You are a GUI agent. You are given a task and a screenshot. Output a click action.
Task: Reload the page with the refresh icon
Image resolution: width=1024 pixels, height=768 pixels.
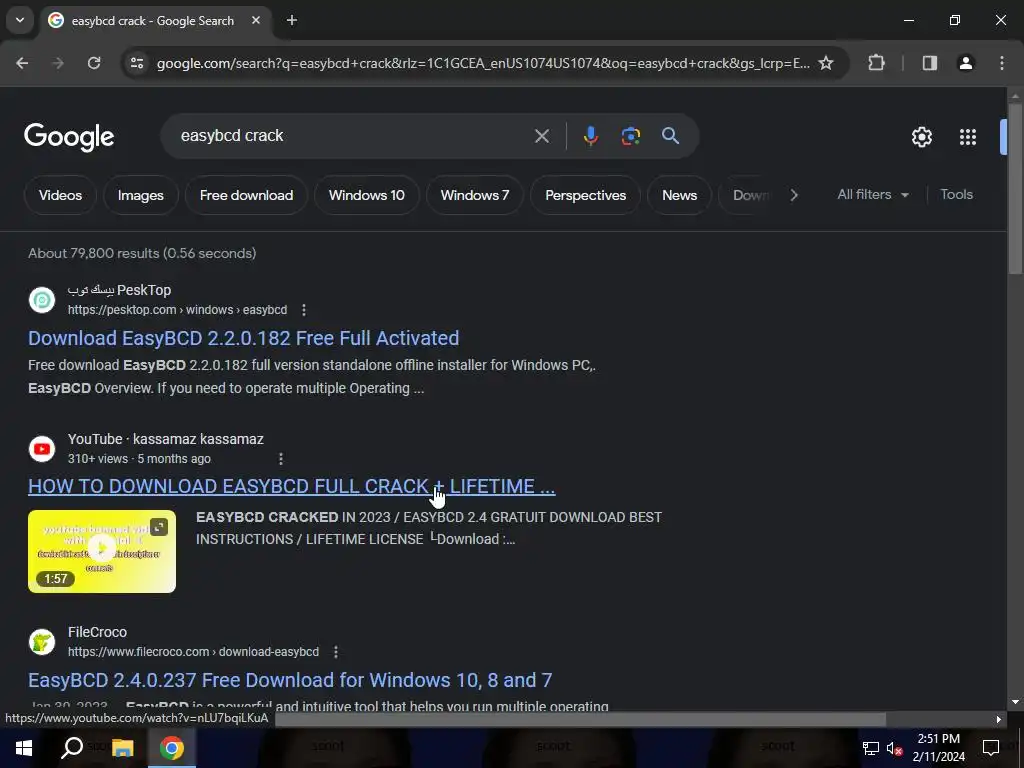click(x=94, y=63)
